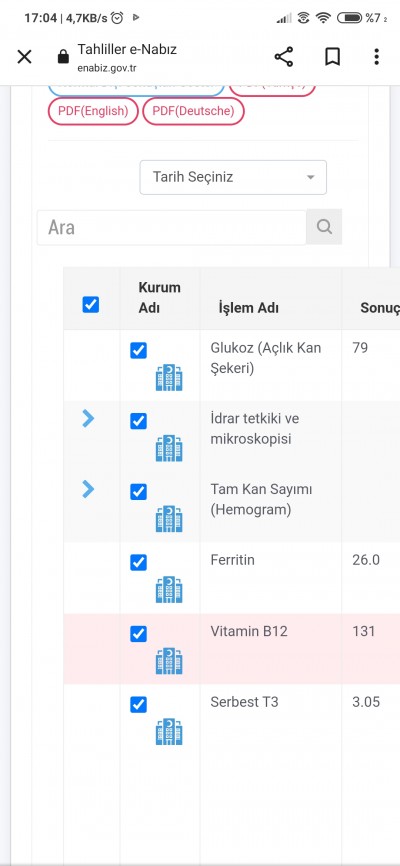Expand the İdrar tetkiki ve mikroskopisi row

click(88, 419)
